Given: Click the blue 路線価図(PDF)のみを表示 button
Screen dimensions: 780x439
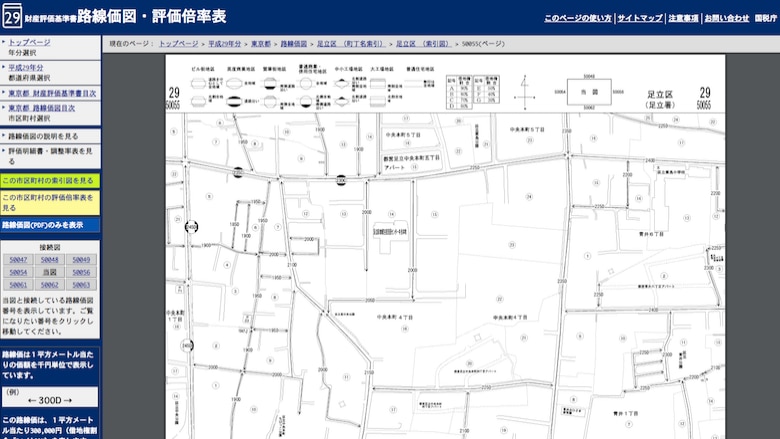Looking at the screenshot, I should pyautogui.click(x=50, y=225).
